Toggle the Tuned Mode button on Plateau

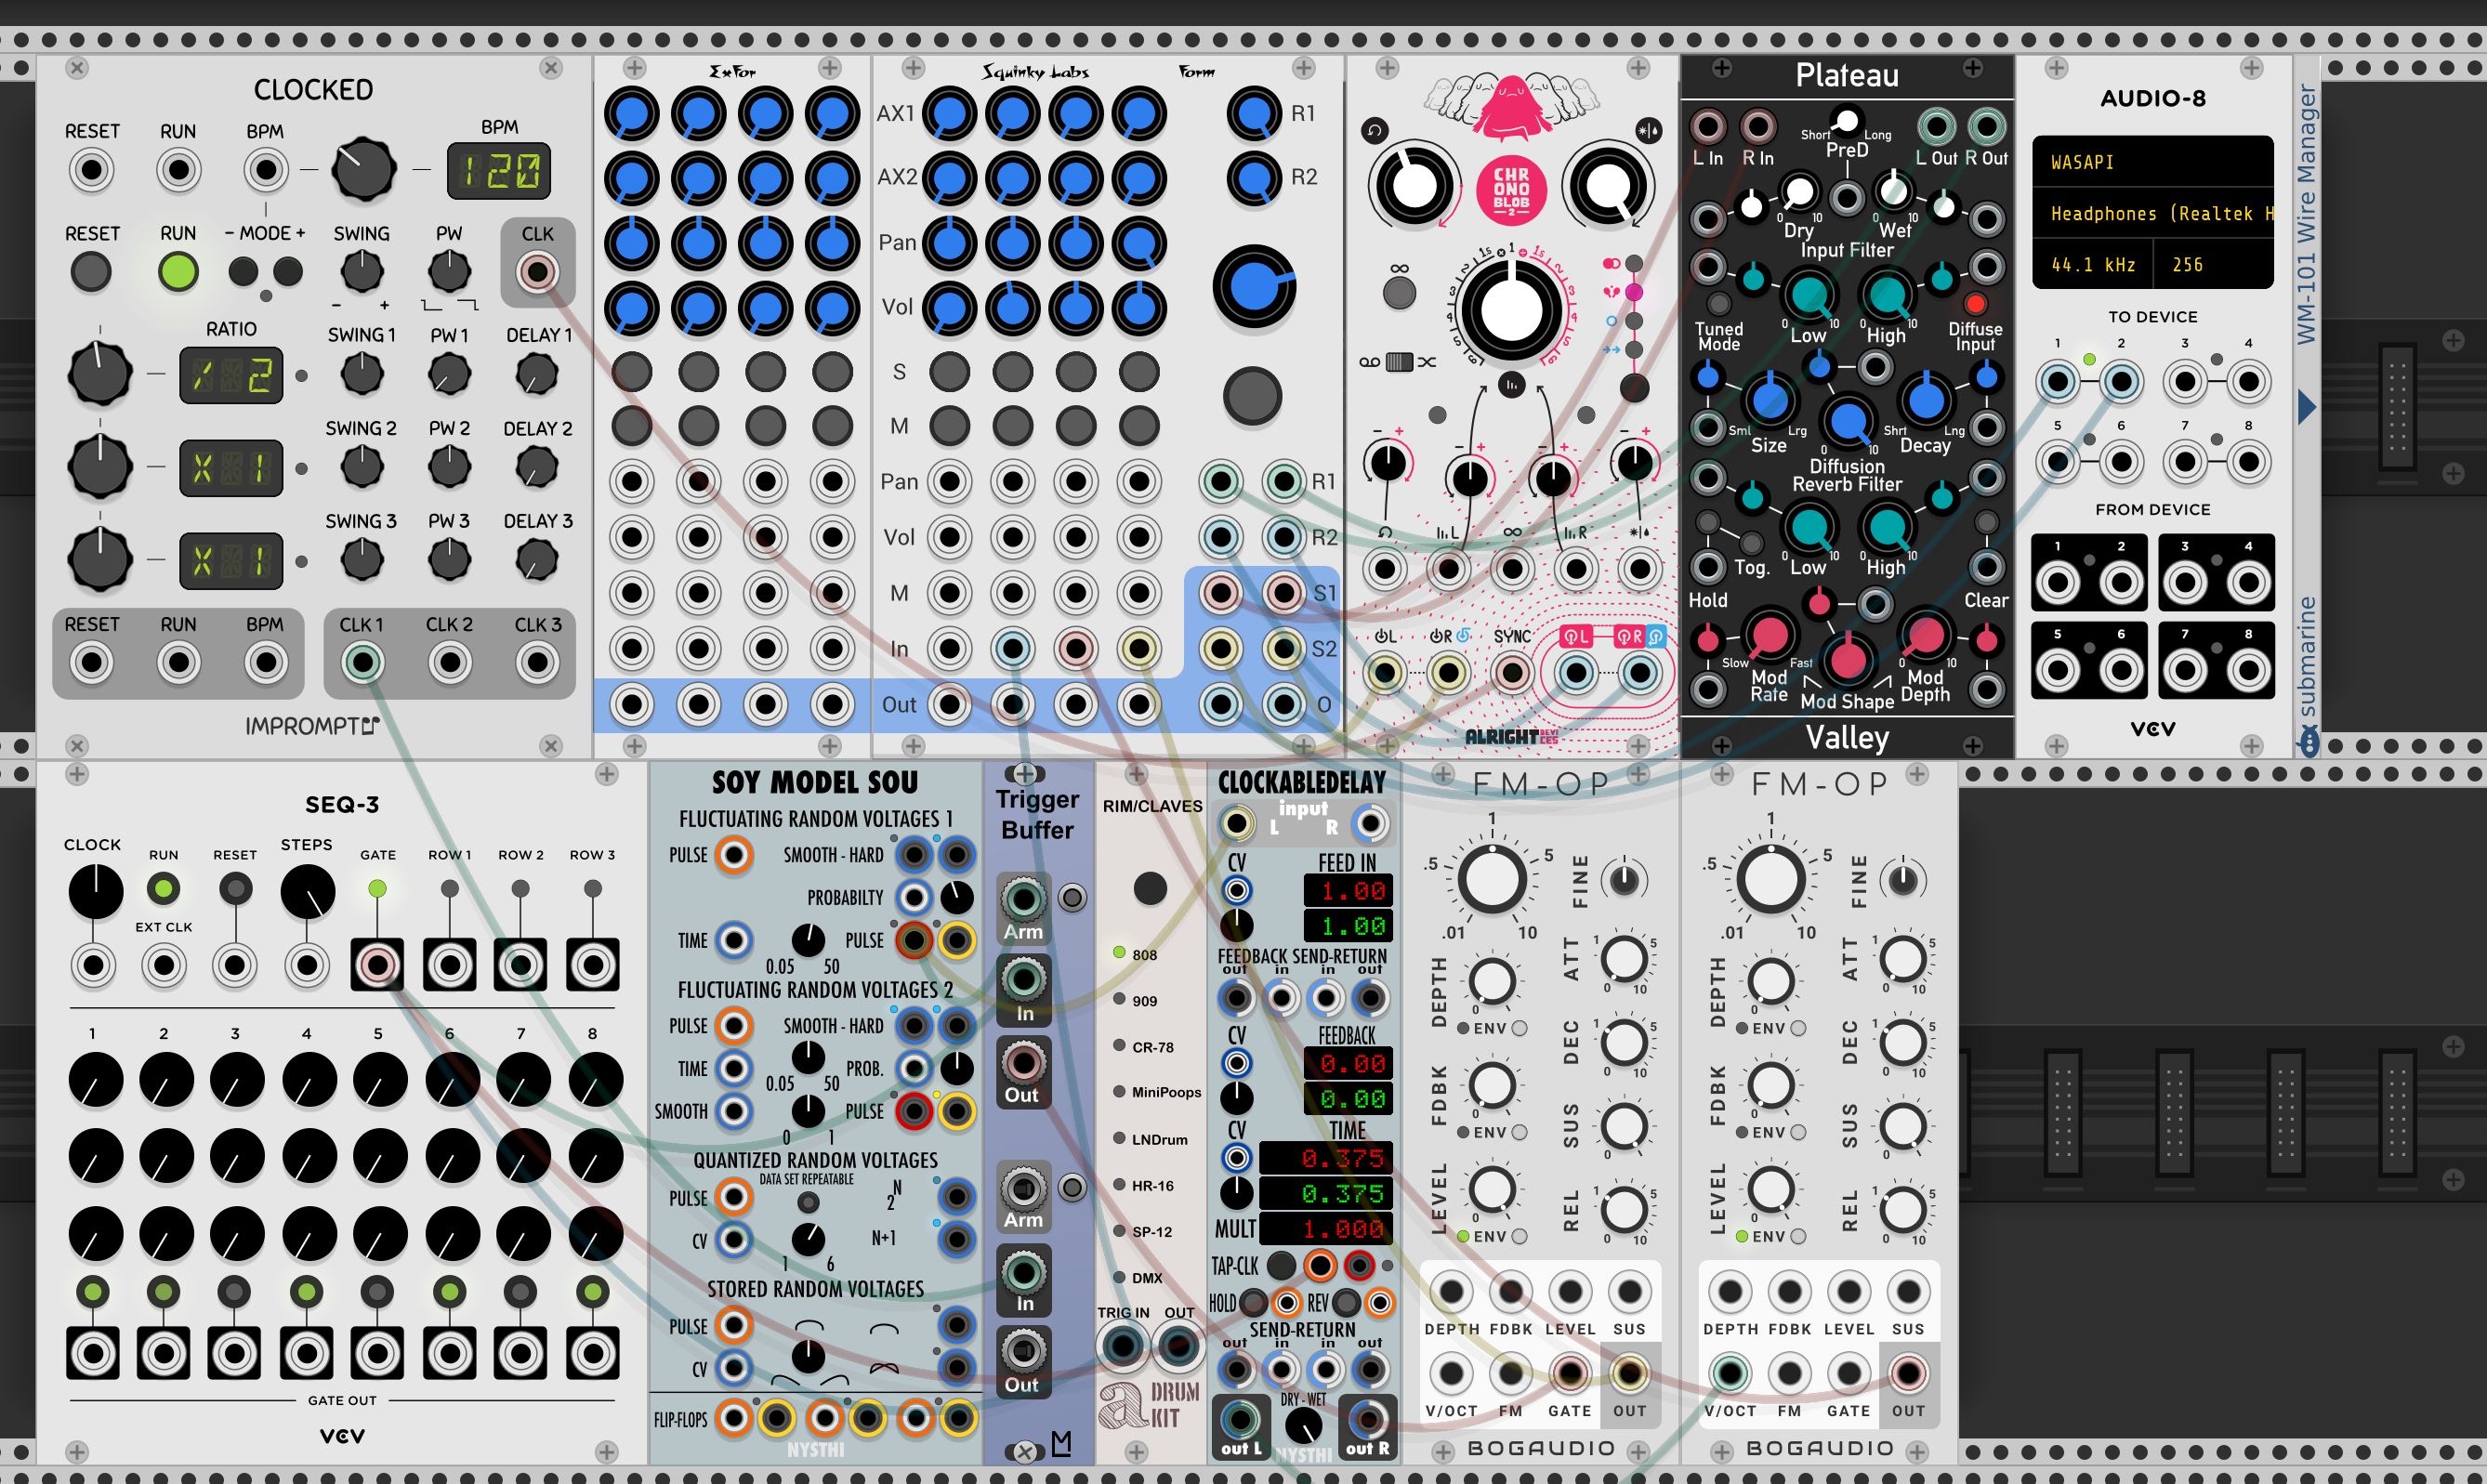[x=1718, y=303]
